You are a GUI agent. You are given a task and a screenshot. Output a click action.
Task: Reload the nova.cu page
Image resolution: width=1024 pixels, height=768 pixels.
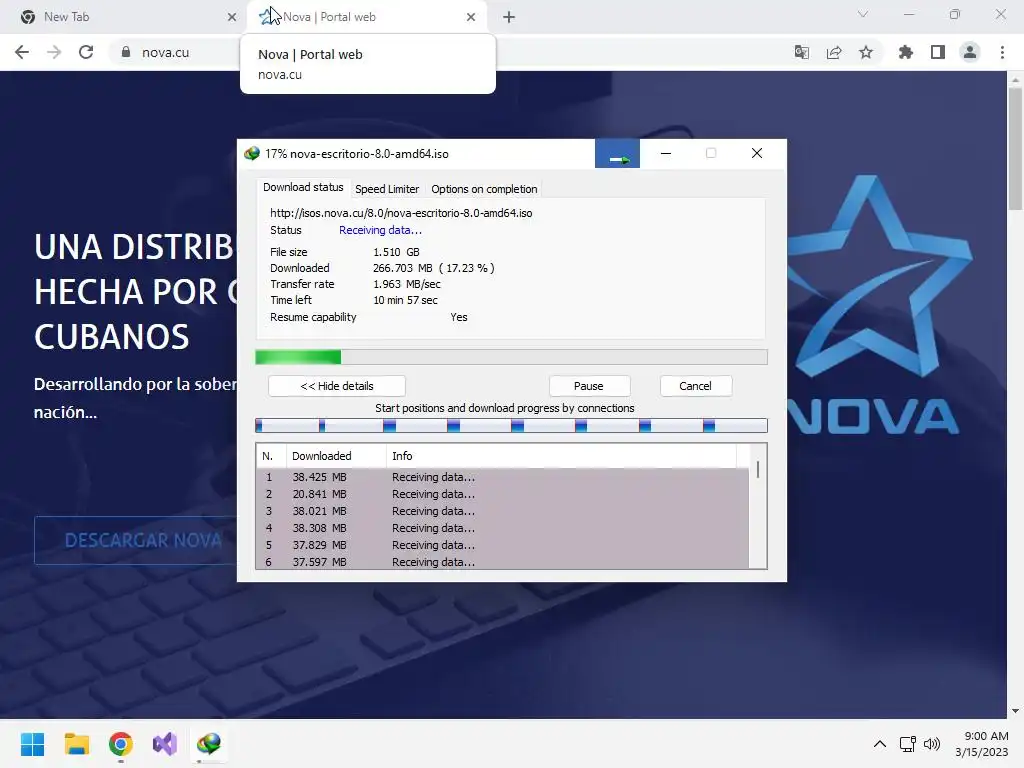(86, 52)
